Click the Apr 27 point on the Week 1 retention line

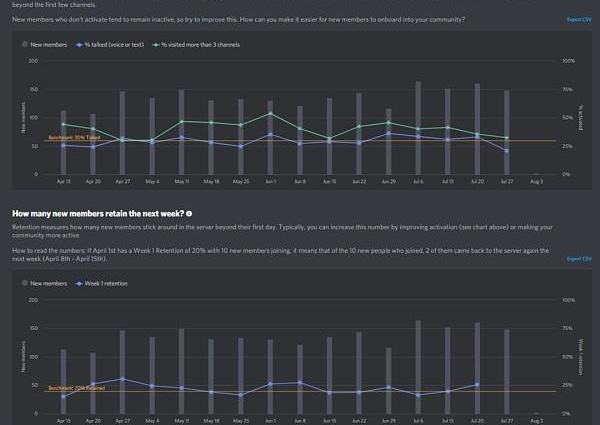pos(122,379)
